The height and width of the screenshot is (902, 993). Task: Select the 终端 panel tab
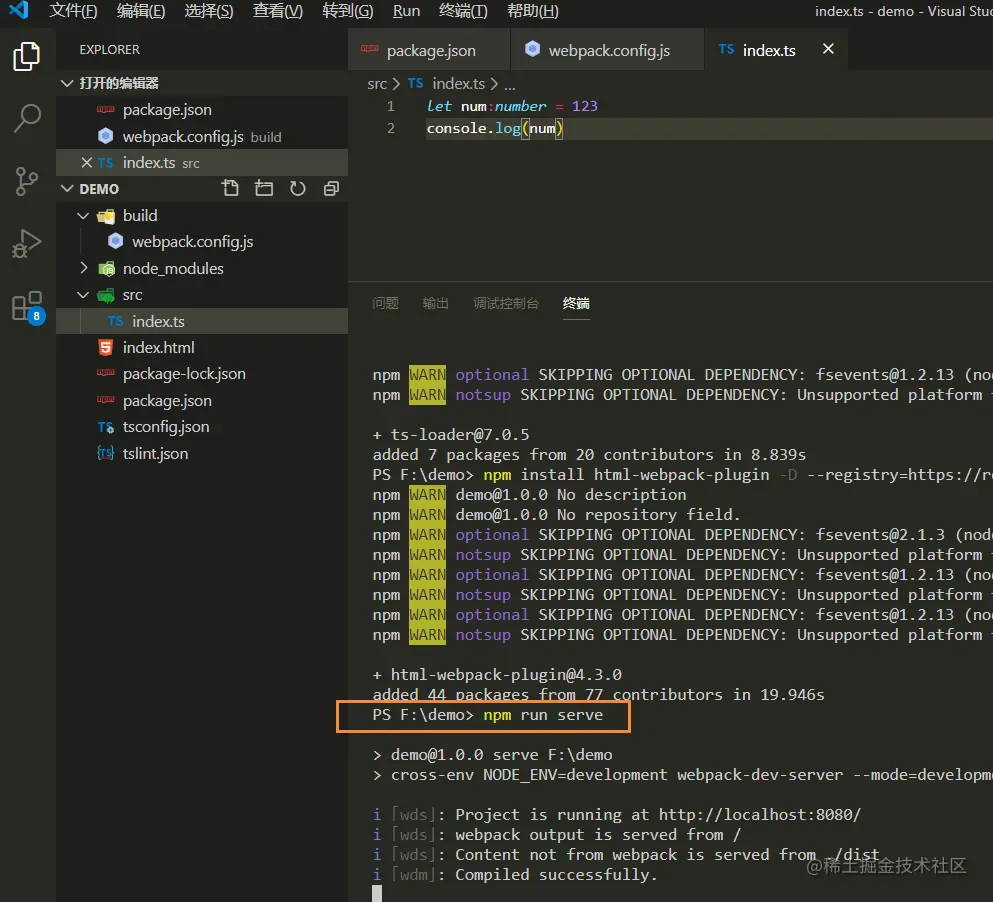point(576,303)
